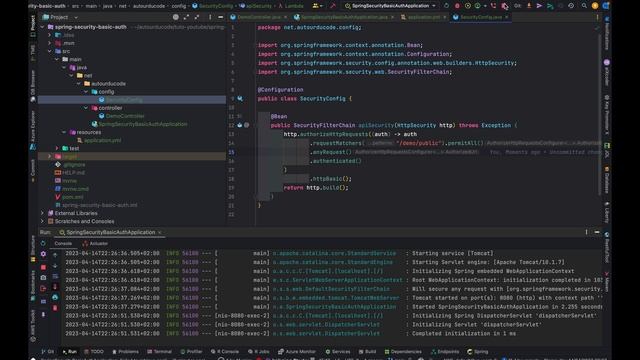
Task: Switch to DemoController.java editor tab
Action: point(259,17)
